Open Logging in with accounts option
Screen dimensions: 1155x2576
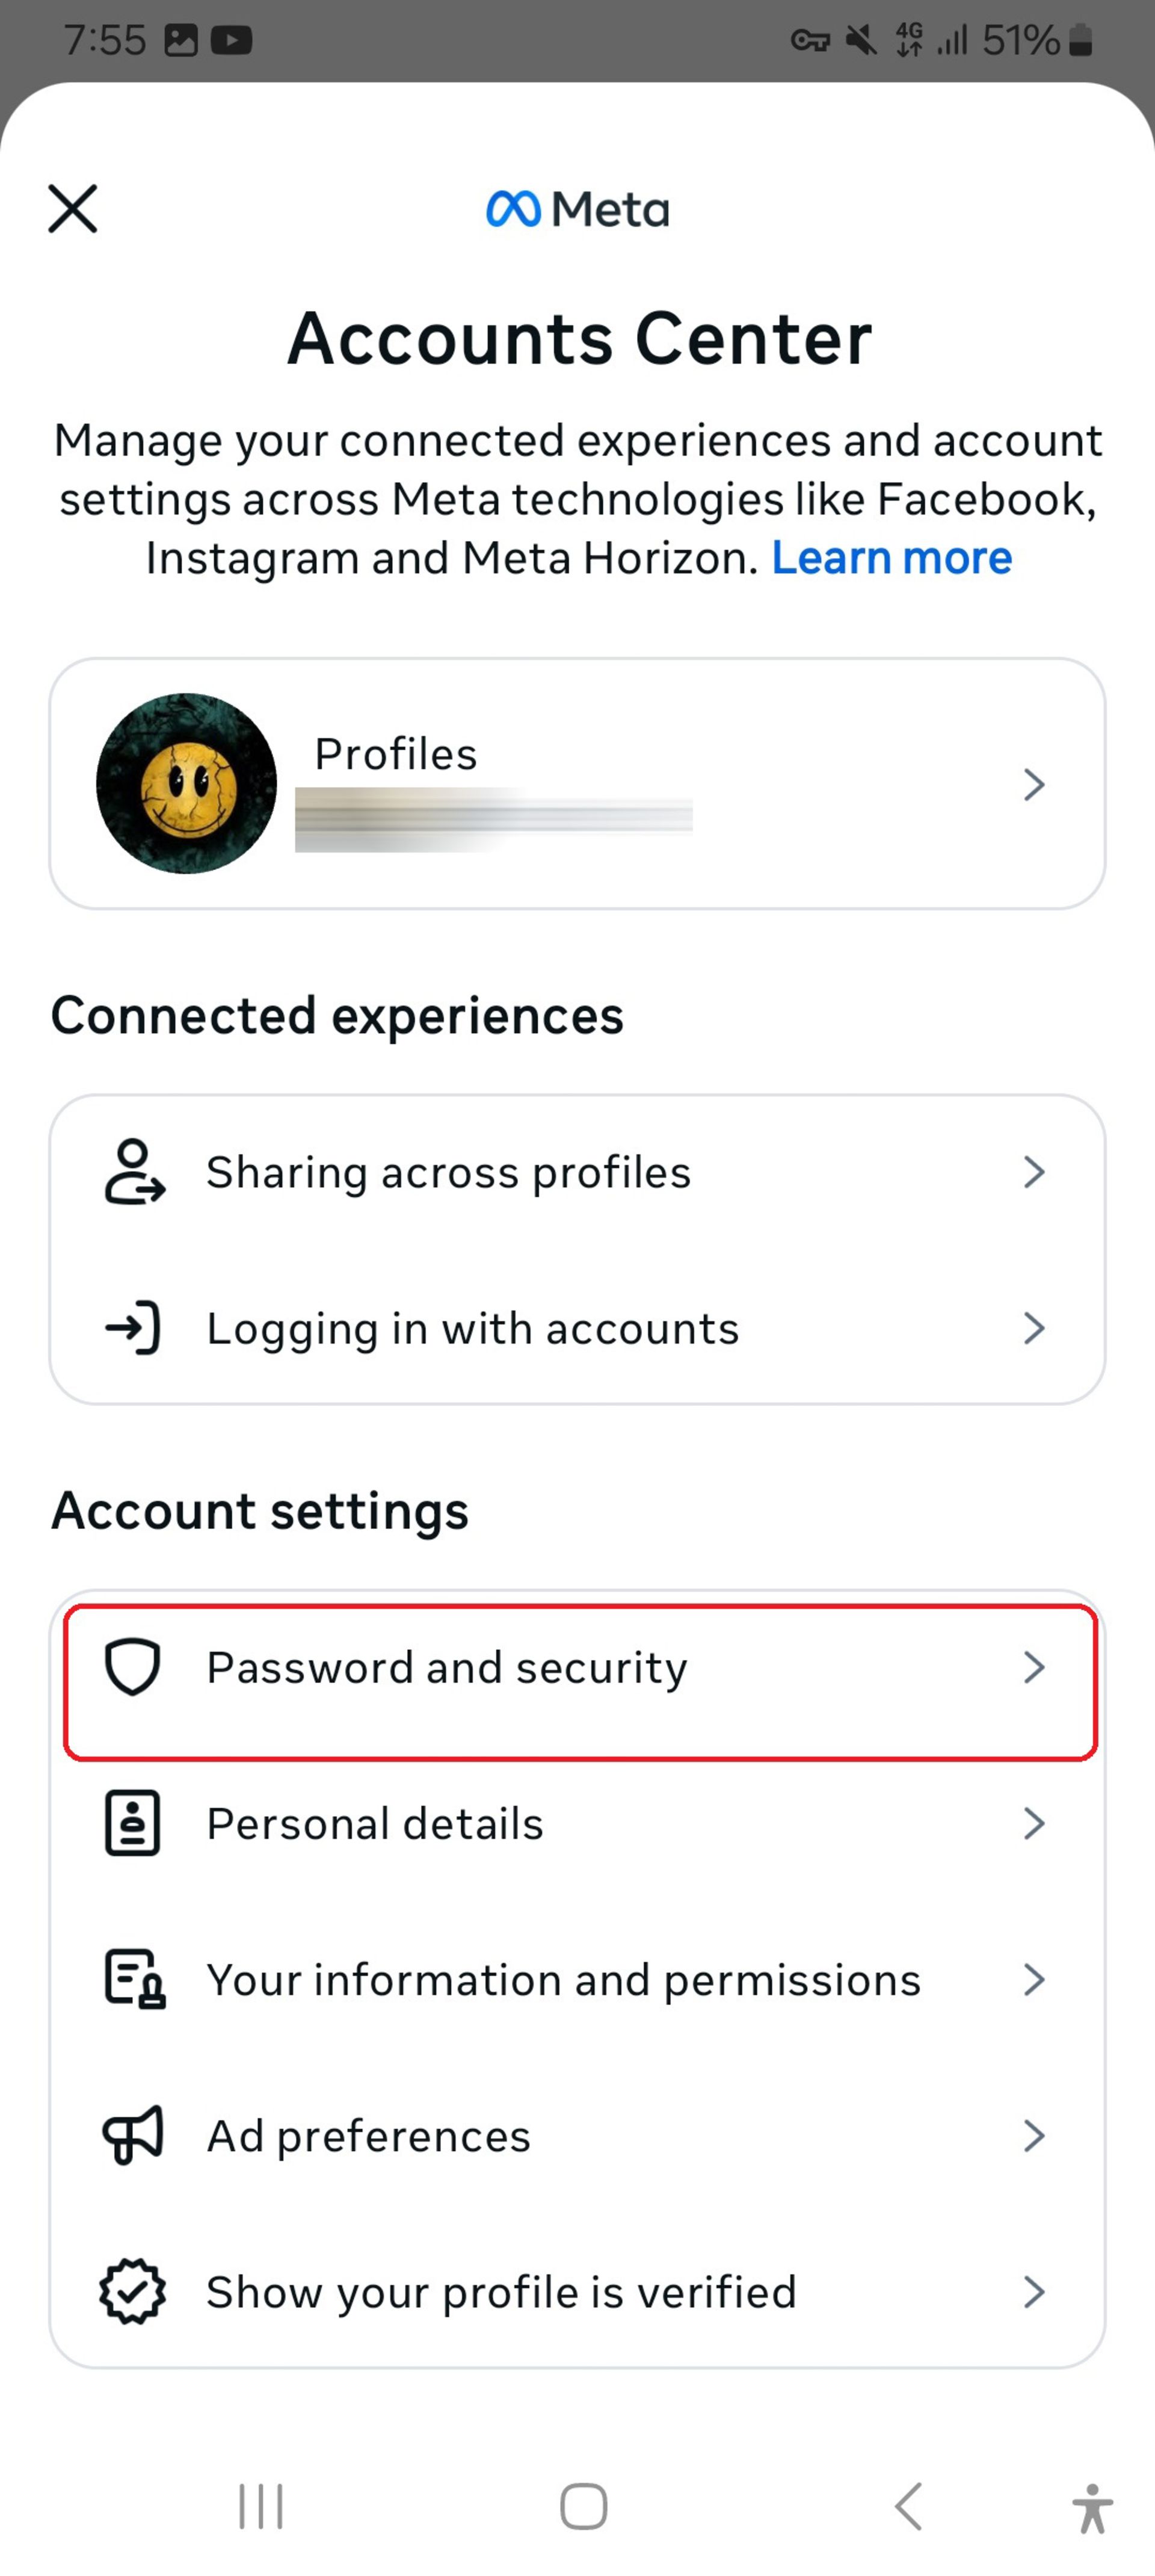tap(577, 1327)
